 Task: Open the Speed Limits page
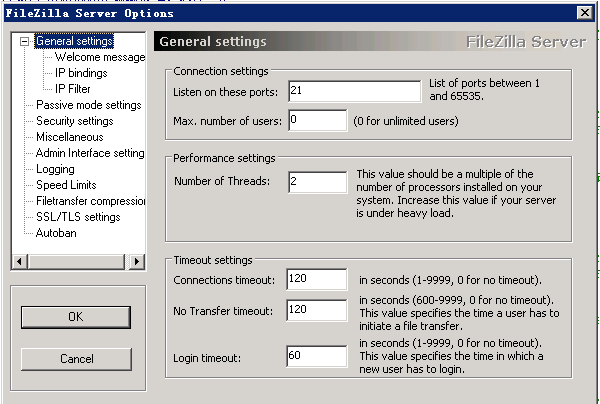[66, 185]
